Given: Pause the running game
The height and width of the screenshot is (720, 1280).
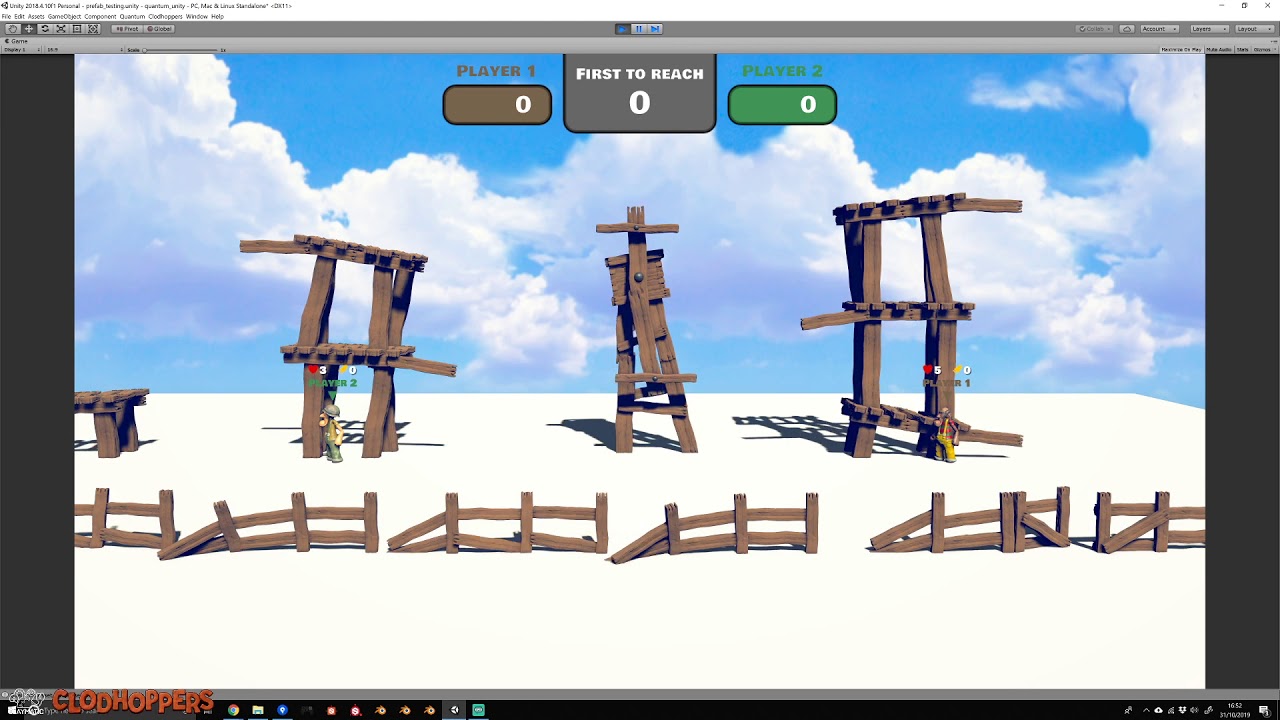Looking at the screenshot, I should [639, 29].
